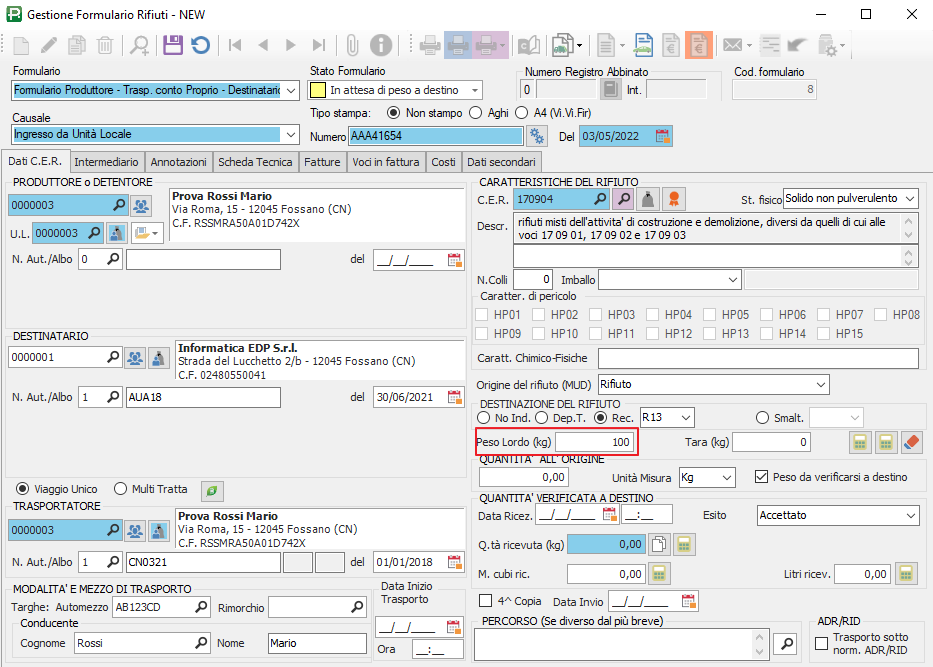Click the gear icon beside Numero AAA41654
The image size is (933, 667).
click(538, 136)
